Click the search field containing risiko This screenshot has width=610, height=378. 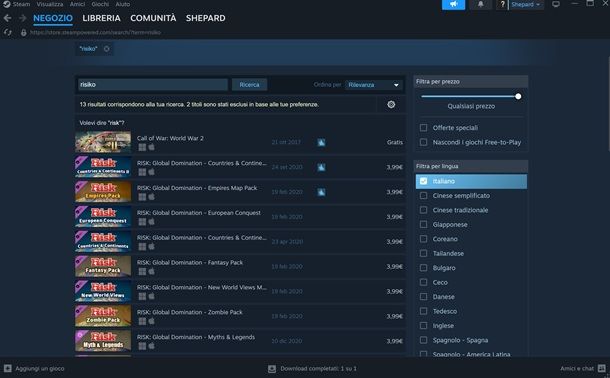click(153, 85)
